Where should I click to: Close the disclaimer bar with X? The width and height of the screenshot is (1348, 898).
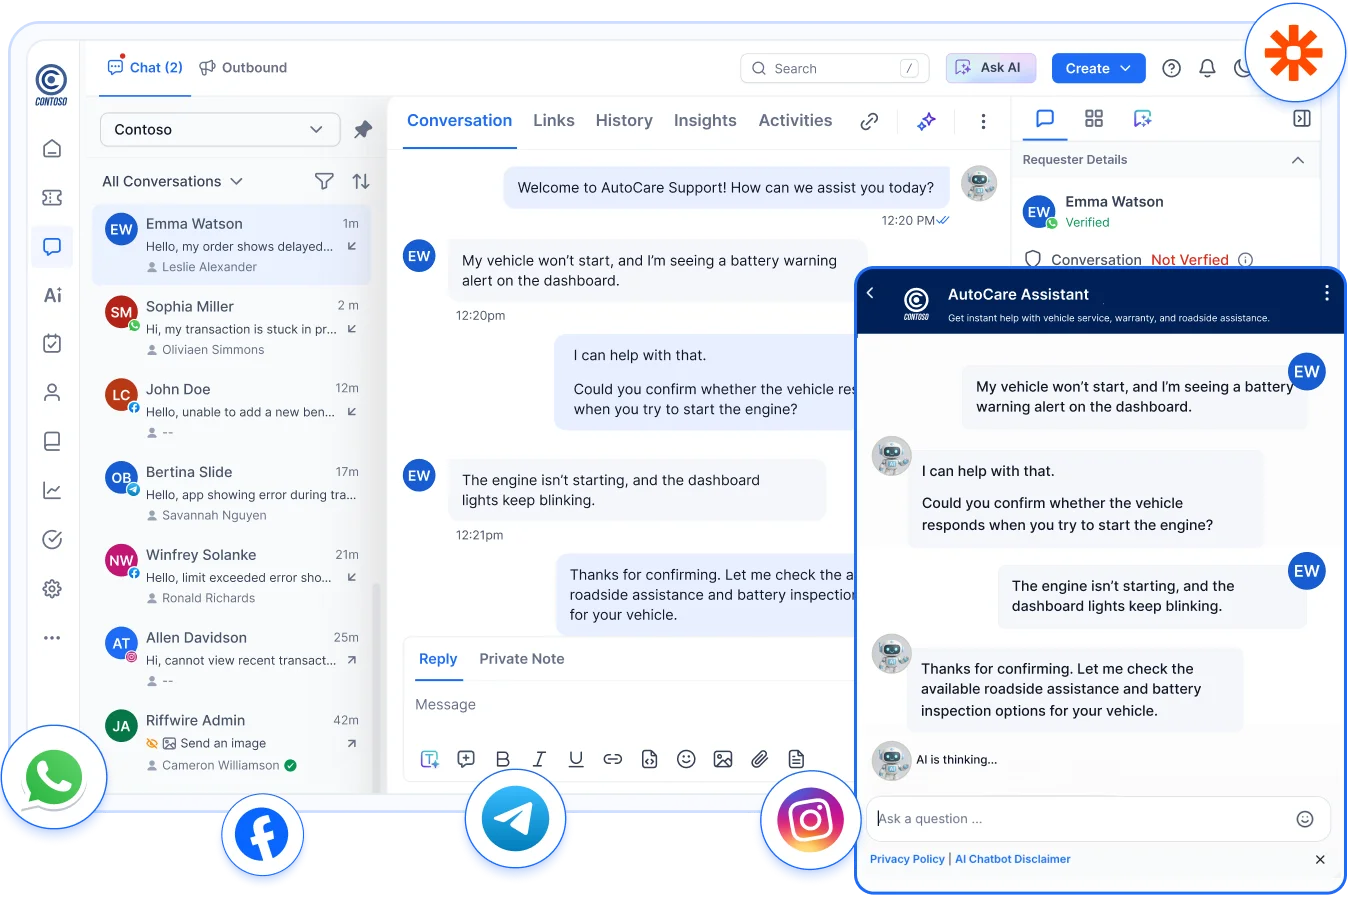(x=1320, y=859)
